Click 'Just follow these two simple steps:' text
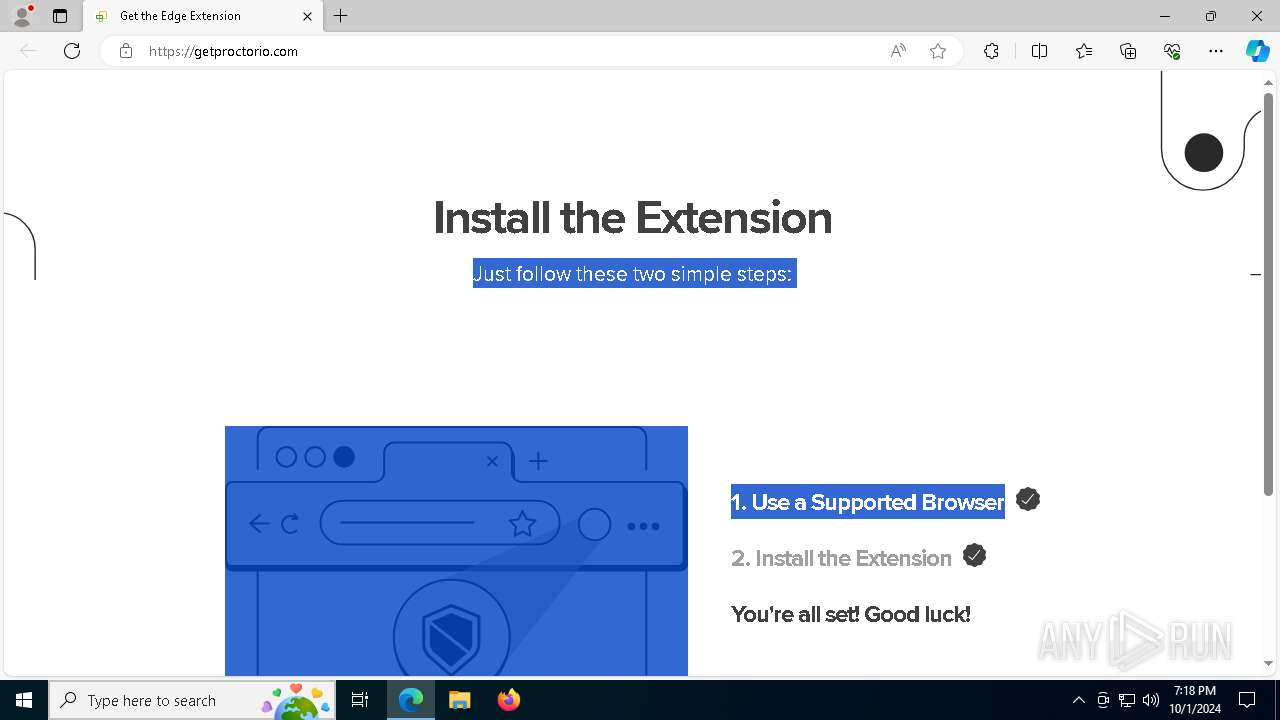Image resolution: width=1280 pixels, height=720 pixels. point(634,274)
